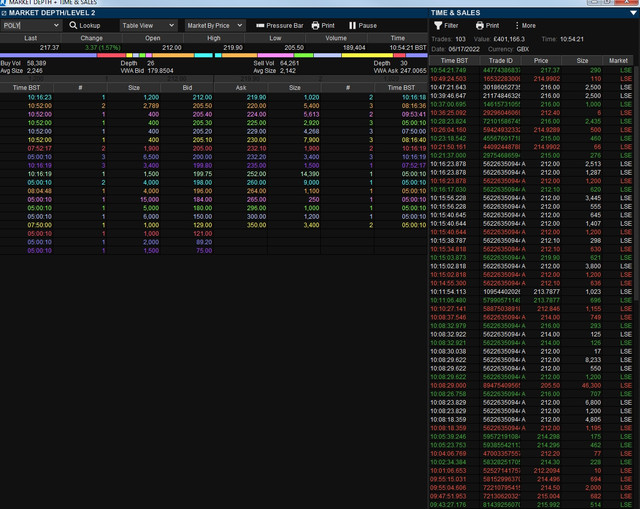Click the Market column header
Image resolution: width=640 pixels, height=509 pixels.
click(x=618, y=60)
